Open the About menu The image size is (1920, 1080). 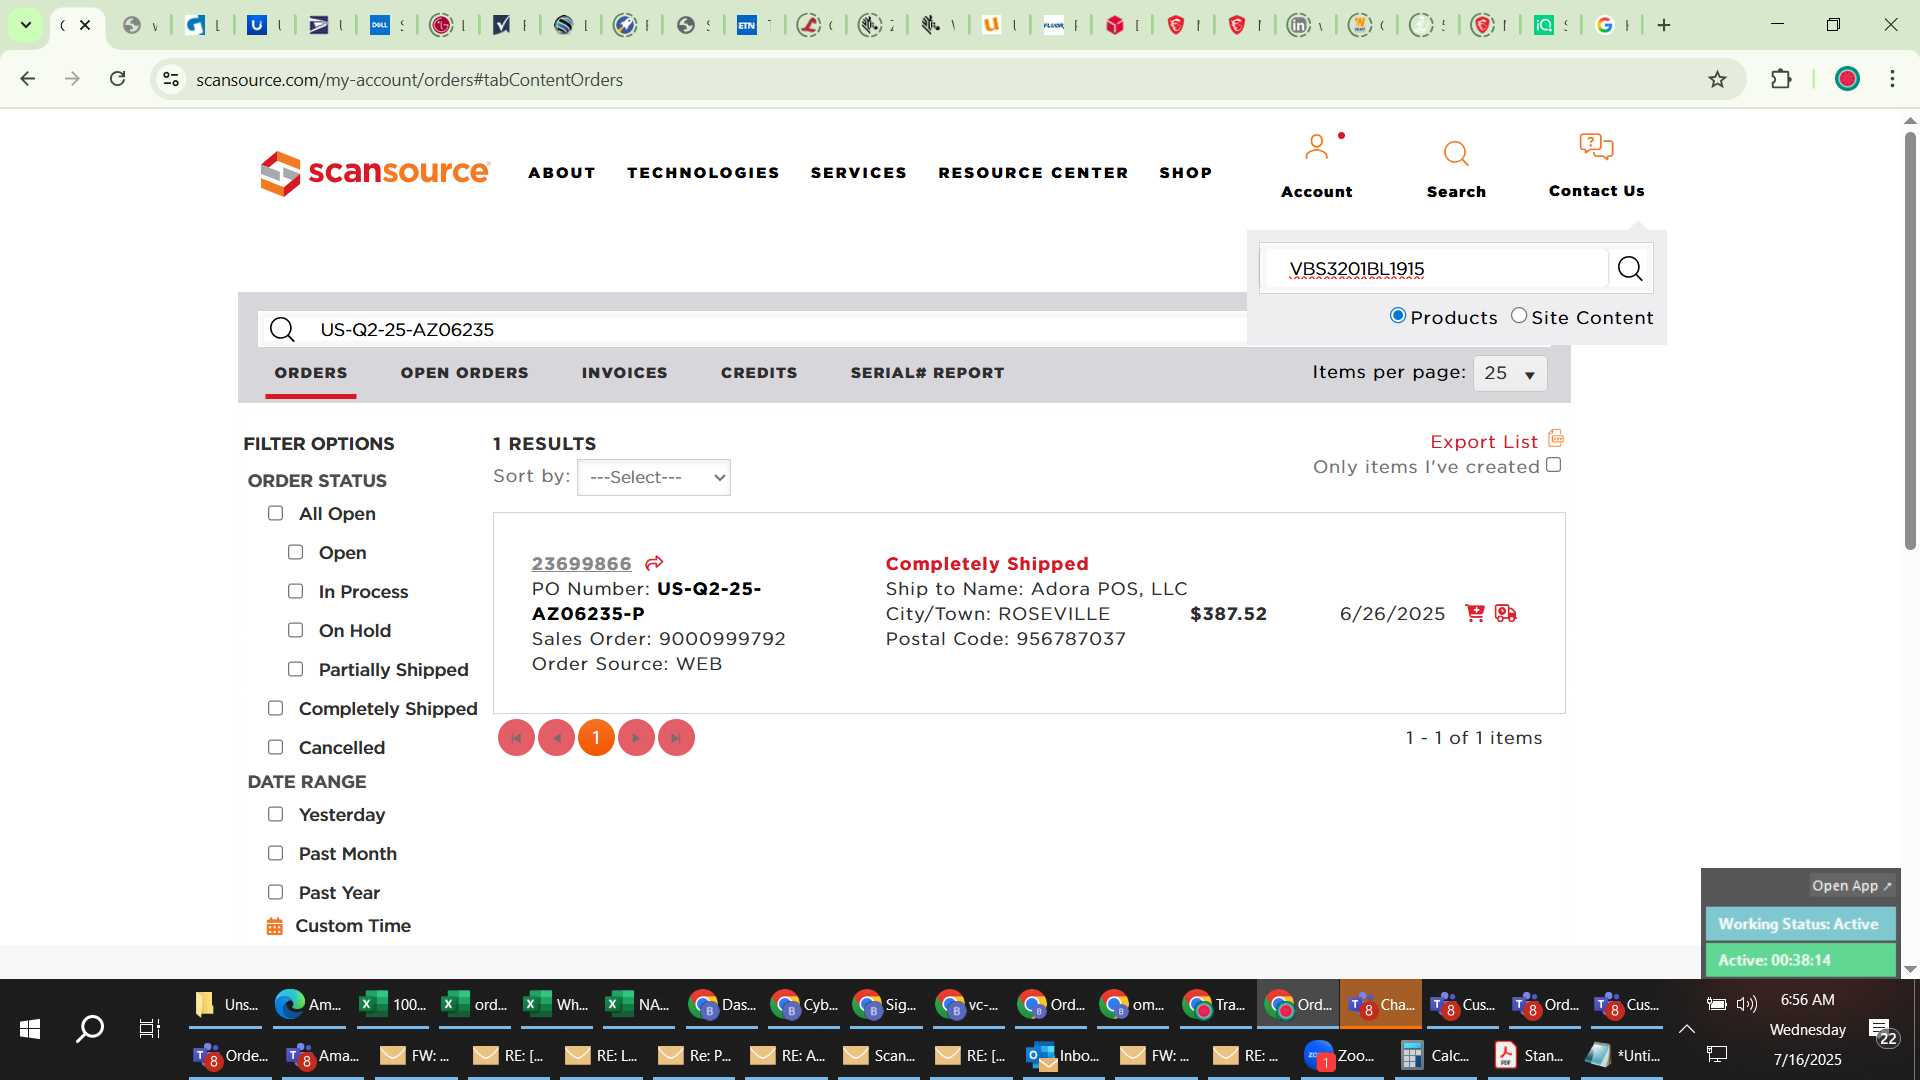(562, 173)
